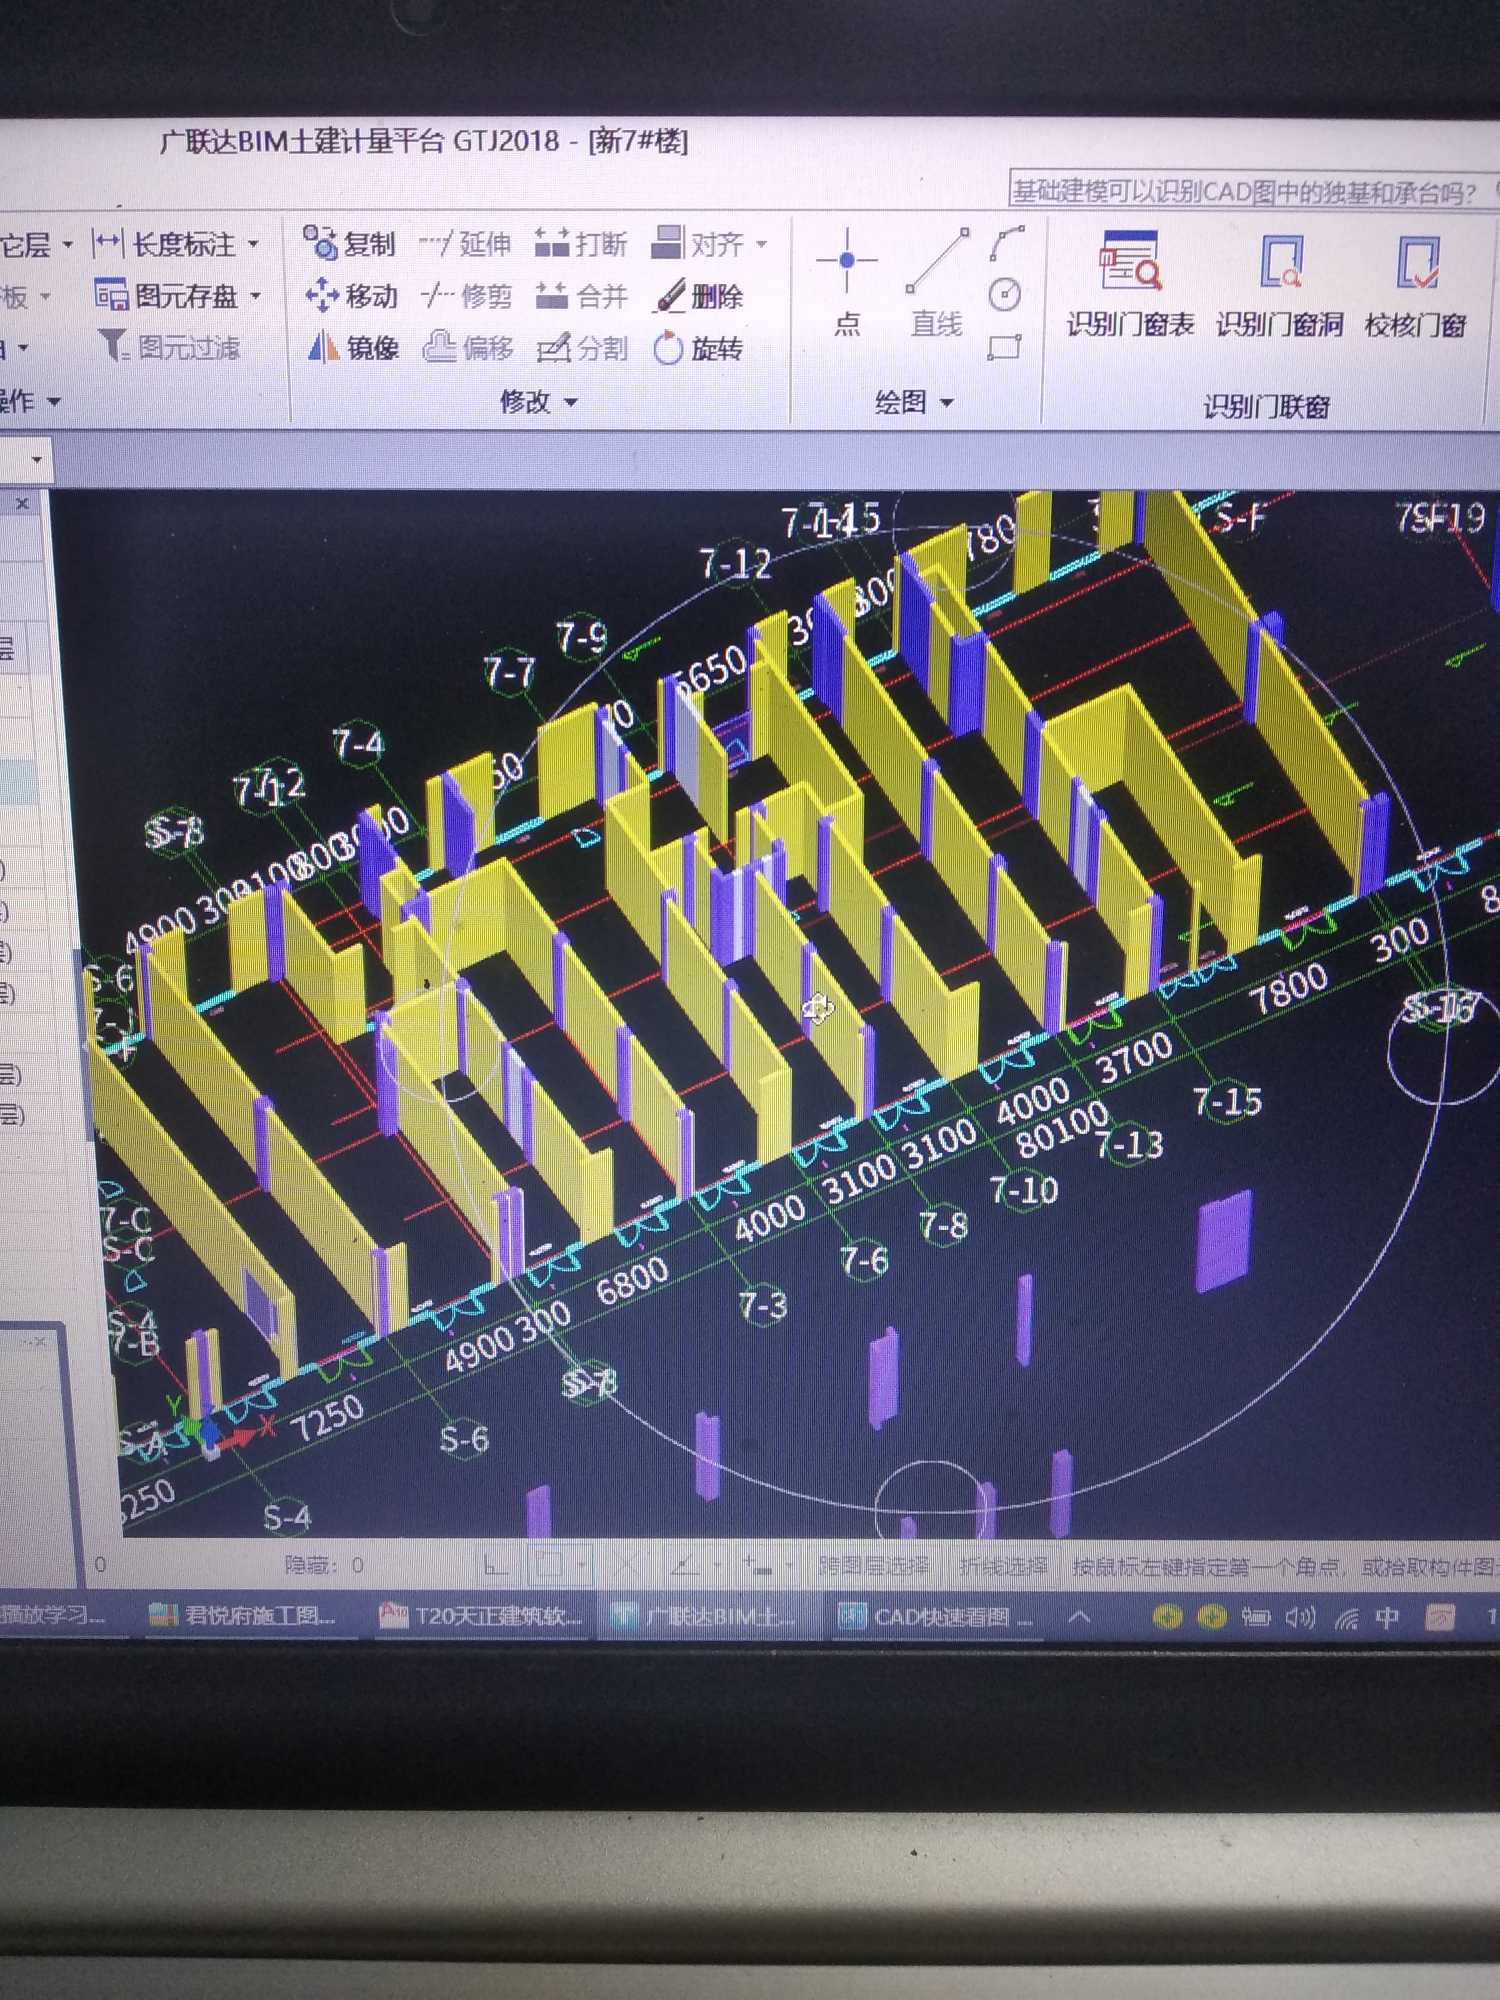Click the 偏移 (Offset) tool
Screen dimensions: 1500x2000
pyautogui.click(x=468, y=347)
